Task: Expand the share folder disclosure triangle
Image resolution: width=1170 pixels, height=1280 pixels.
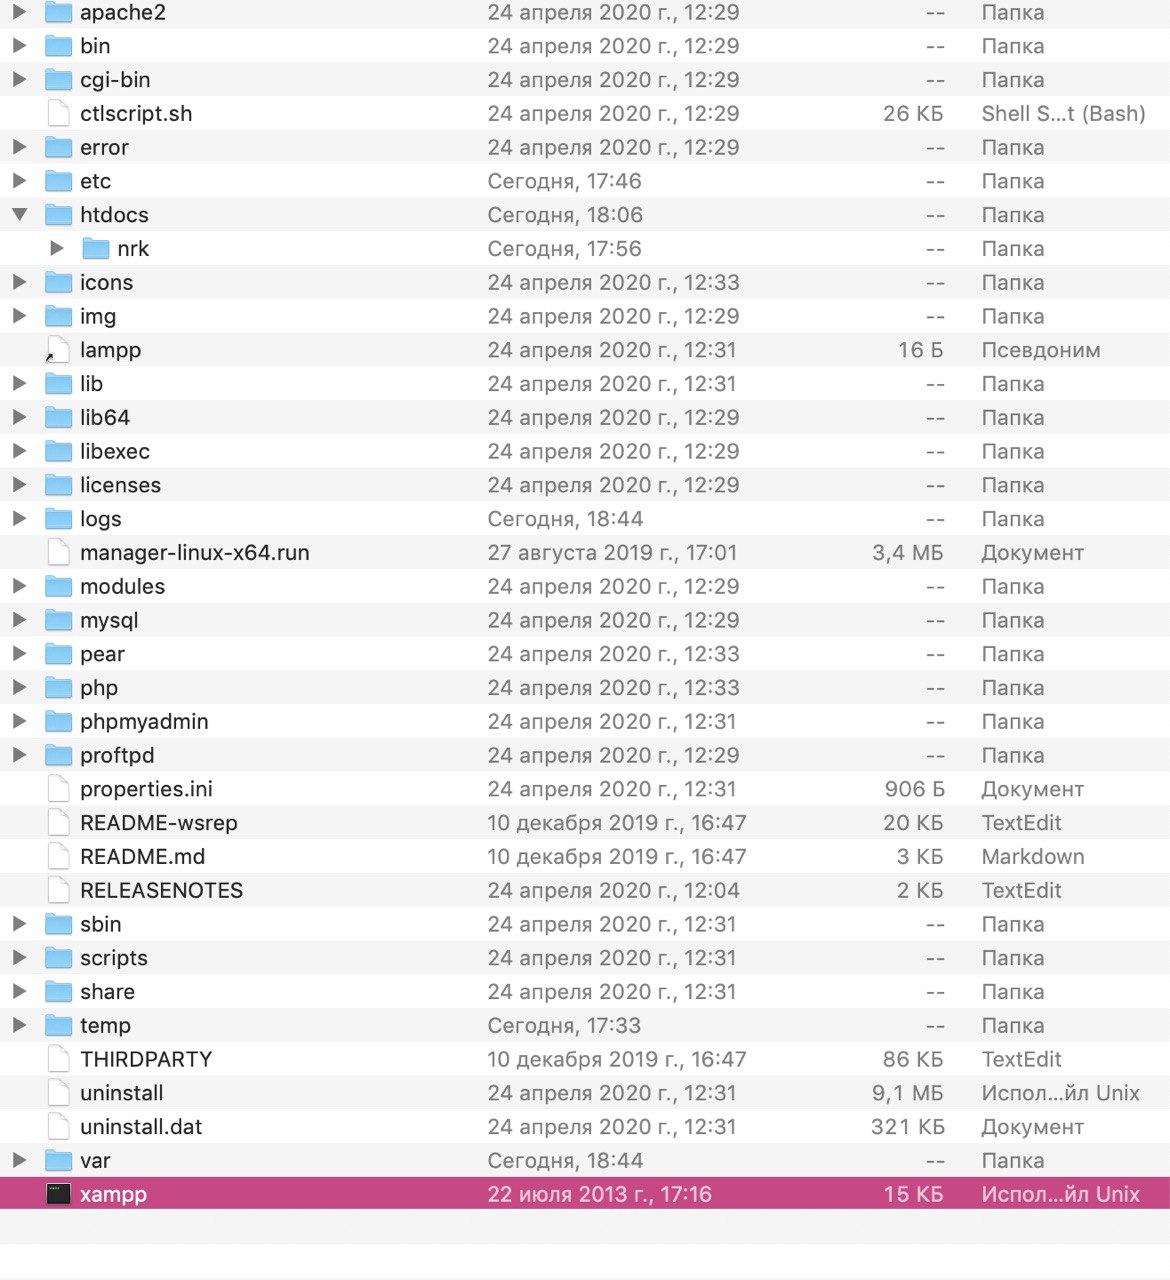Action: click(20, 991)
